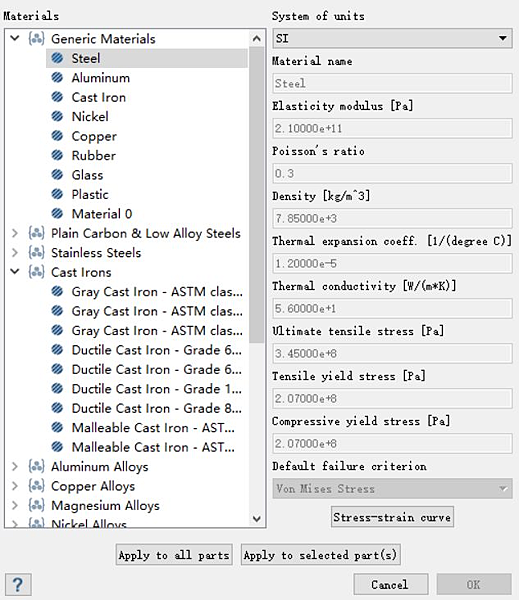Viewport: 519px width, 600px height.
Task: Click the Magnesium Alloys library icon
Action: click(36, 505)
